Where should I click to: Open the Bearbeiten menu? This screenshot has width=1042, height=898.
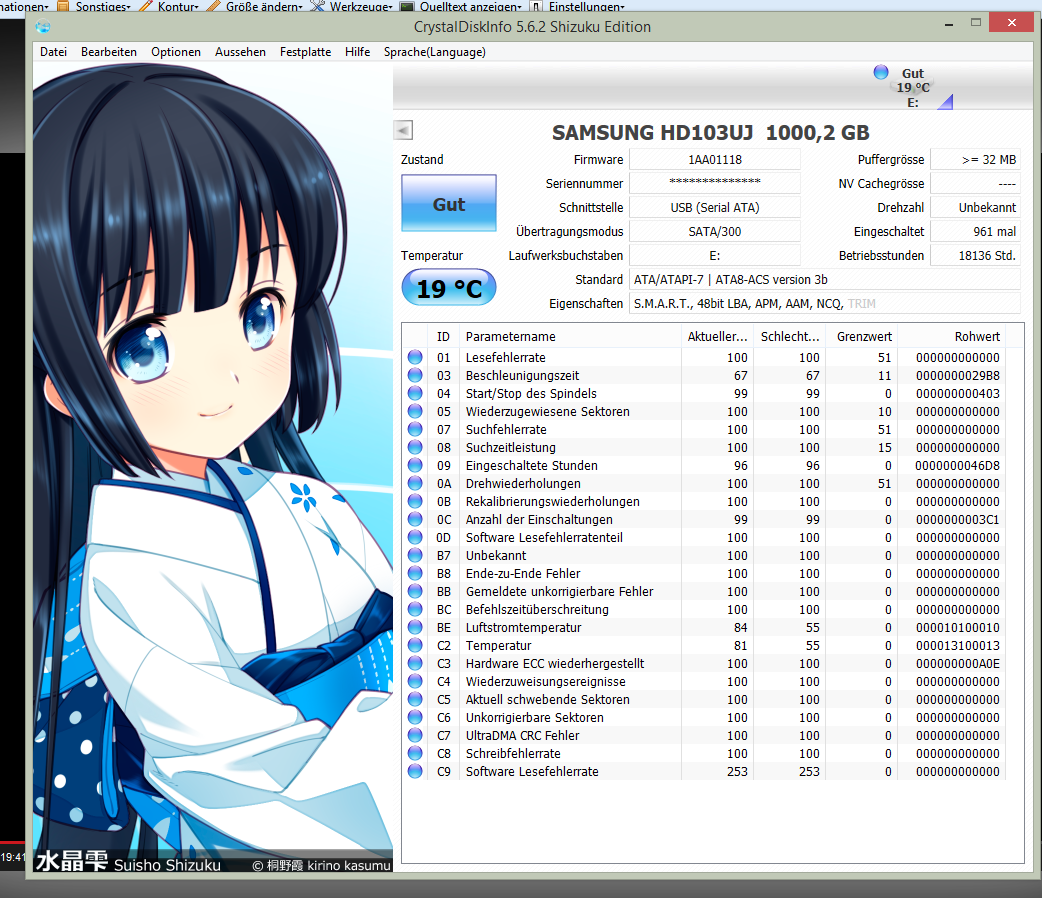click(x=109, y=52)
